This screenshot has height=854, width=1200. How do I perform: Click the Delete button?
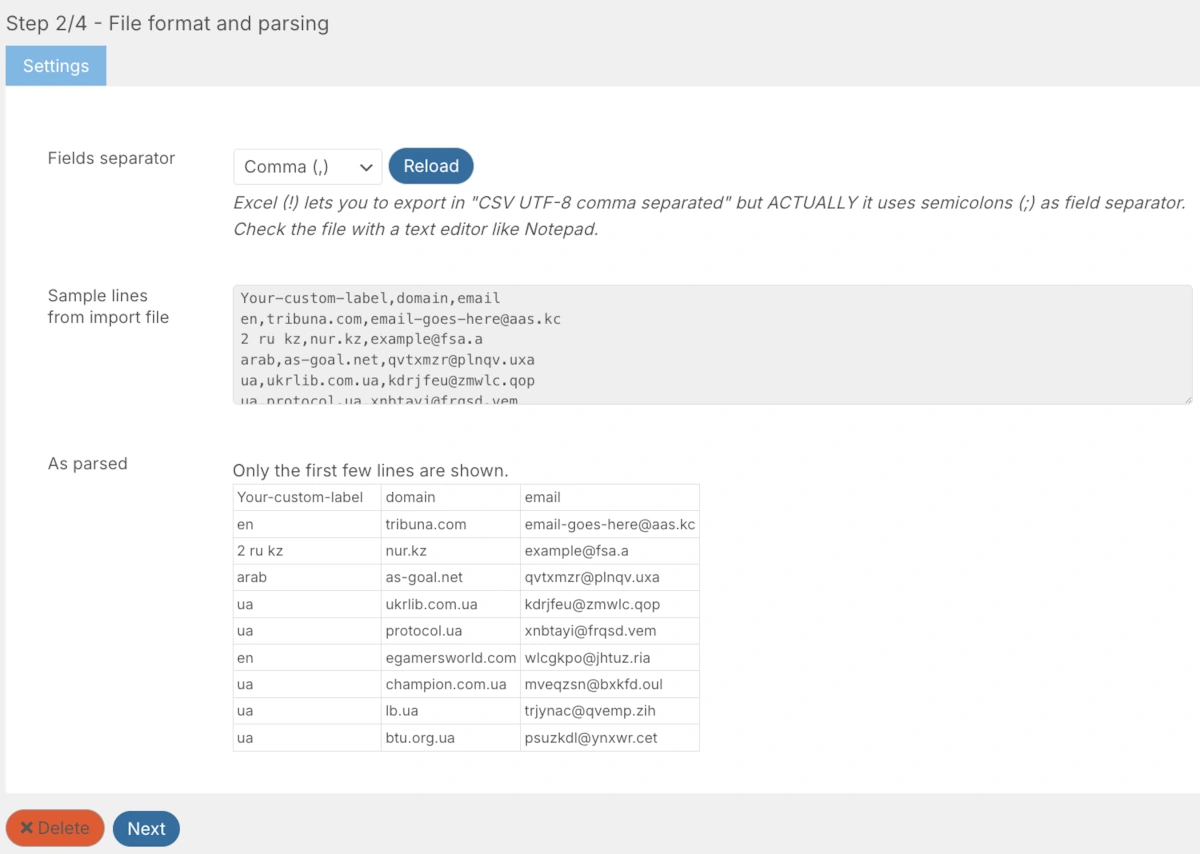[x=55, y=828]
